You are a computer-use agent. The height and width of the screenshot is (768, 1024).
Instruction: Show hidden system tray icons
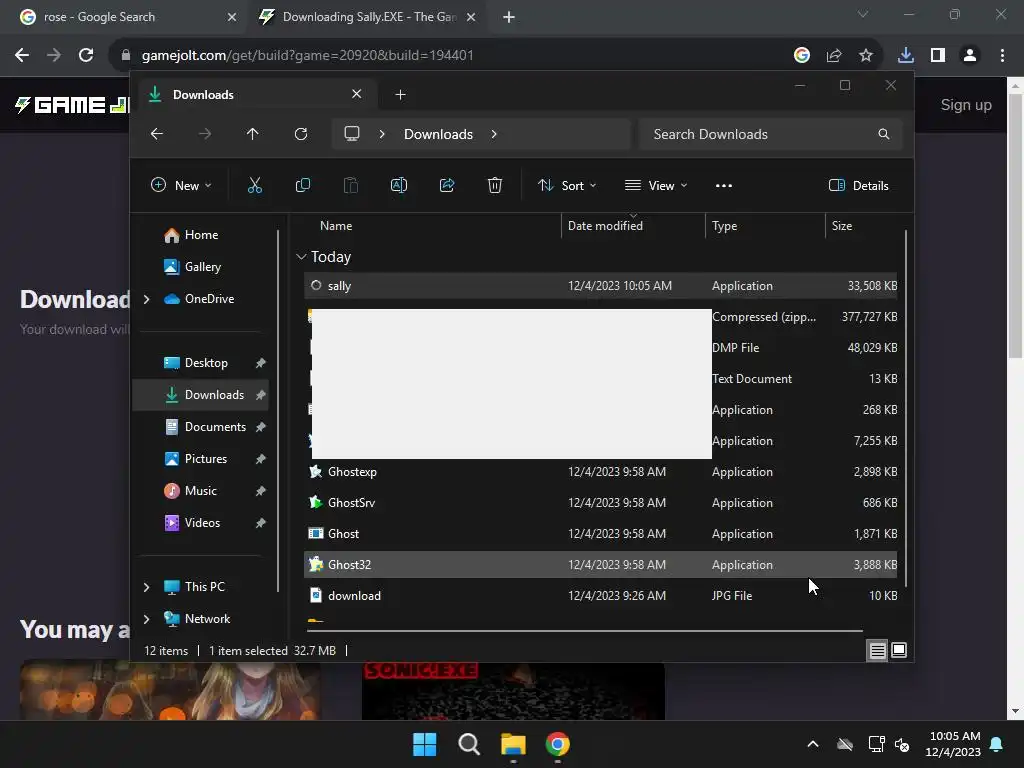812,744
